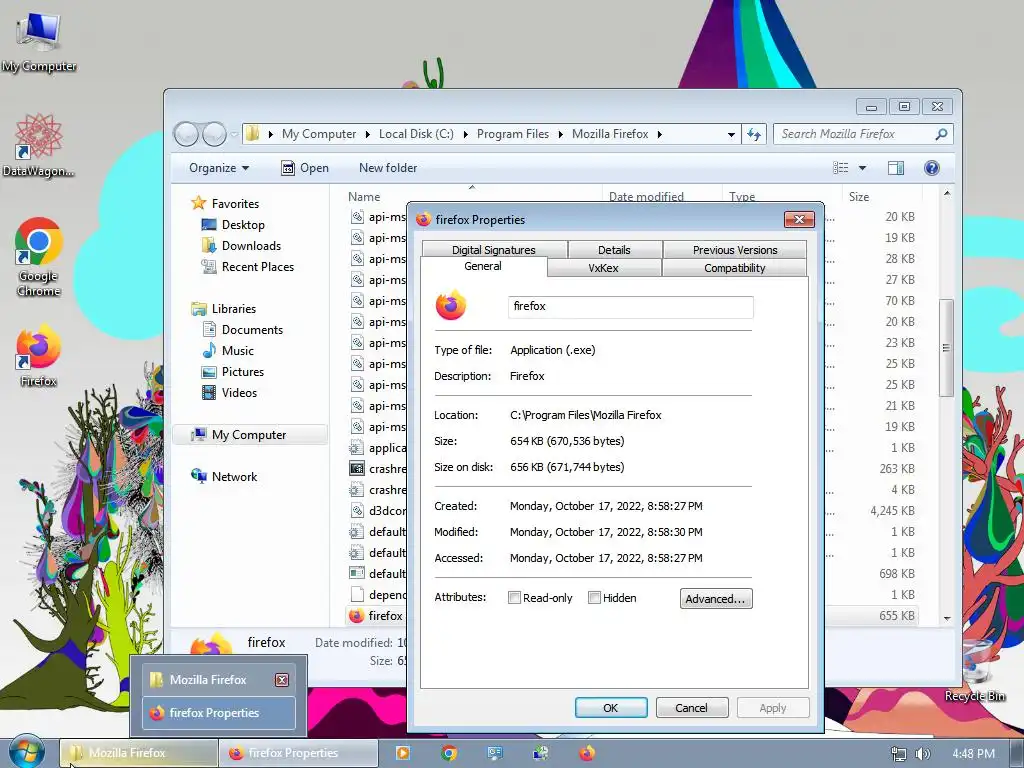The height and width of the screenshot is (768, 1024).
Task: Click volume speaker tray icon
Action: (x=922, y=754)
